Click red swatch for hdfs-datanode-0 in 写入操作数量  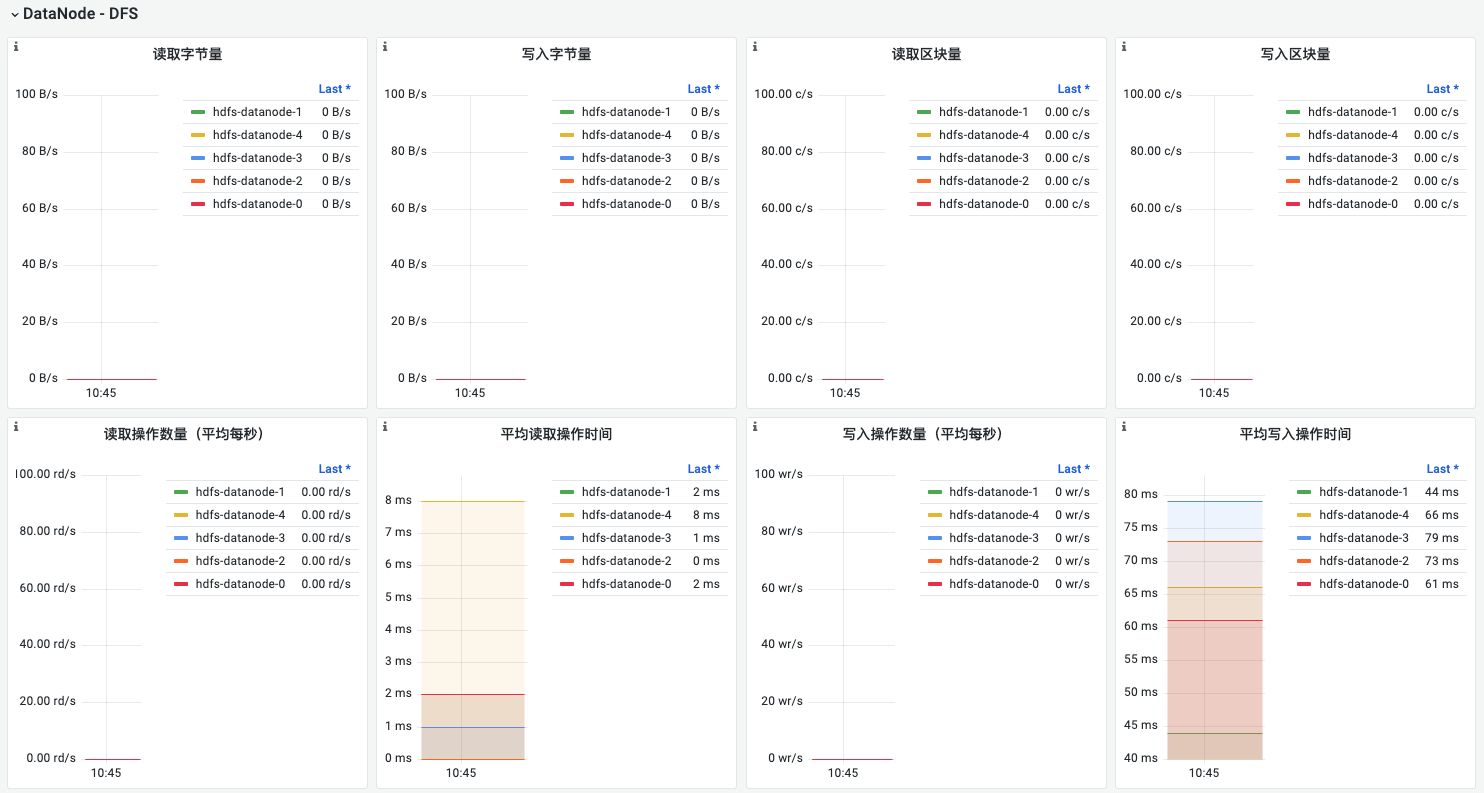click(x=934, y=584)
